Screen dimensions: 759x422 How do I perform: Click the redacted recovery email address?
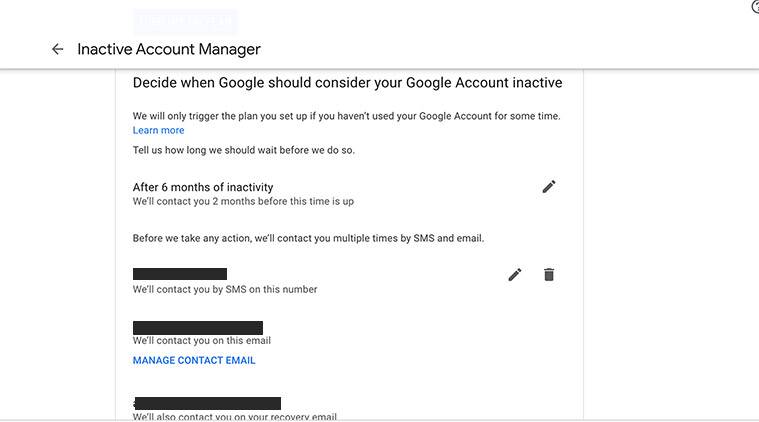tap(207, 403)
